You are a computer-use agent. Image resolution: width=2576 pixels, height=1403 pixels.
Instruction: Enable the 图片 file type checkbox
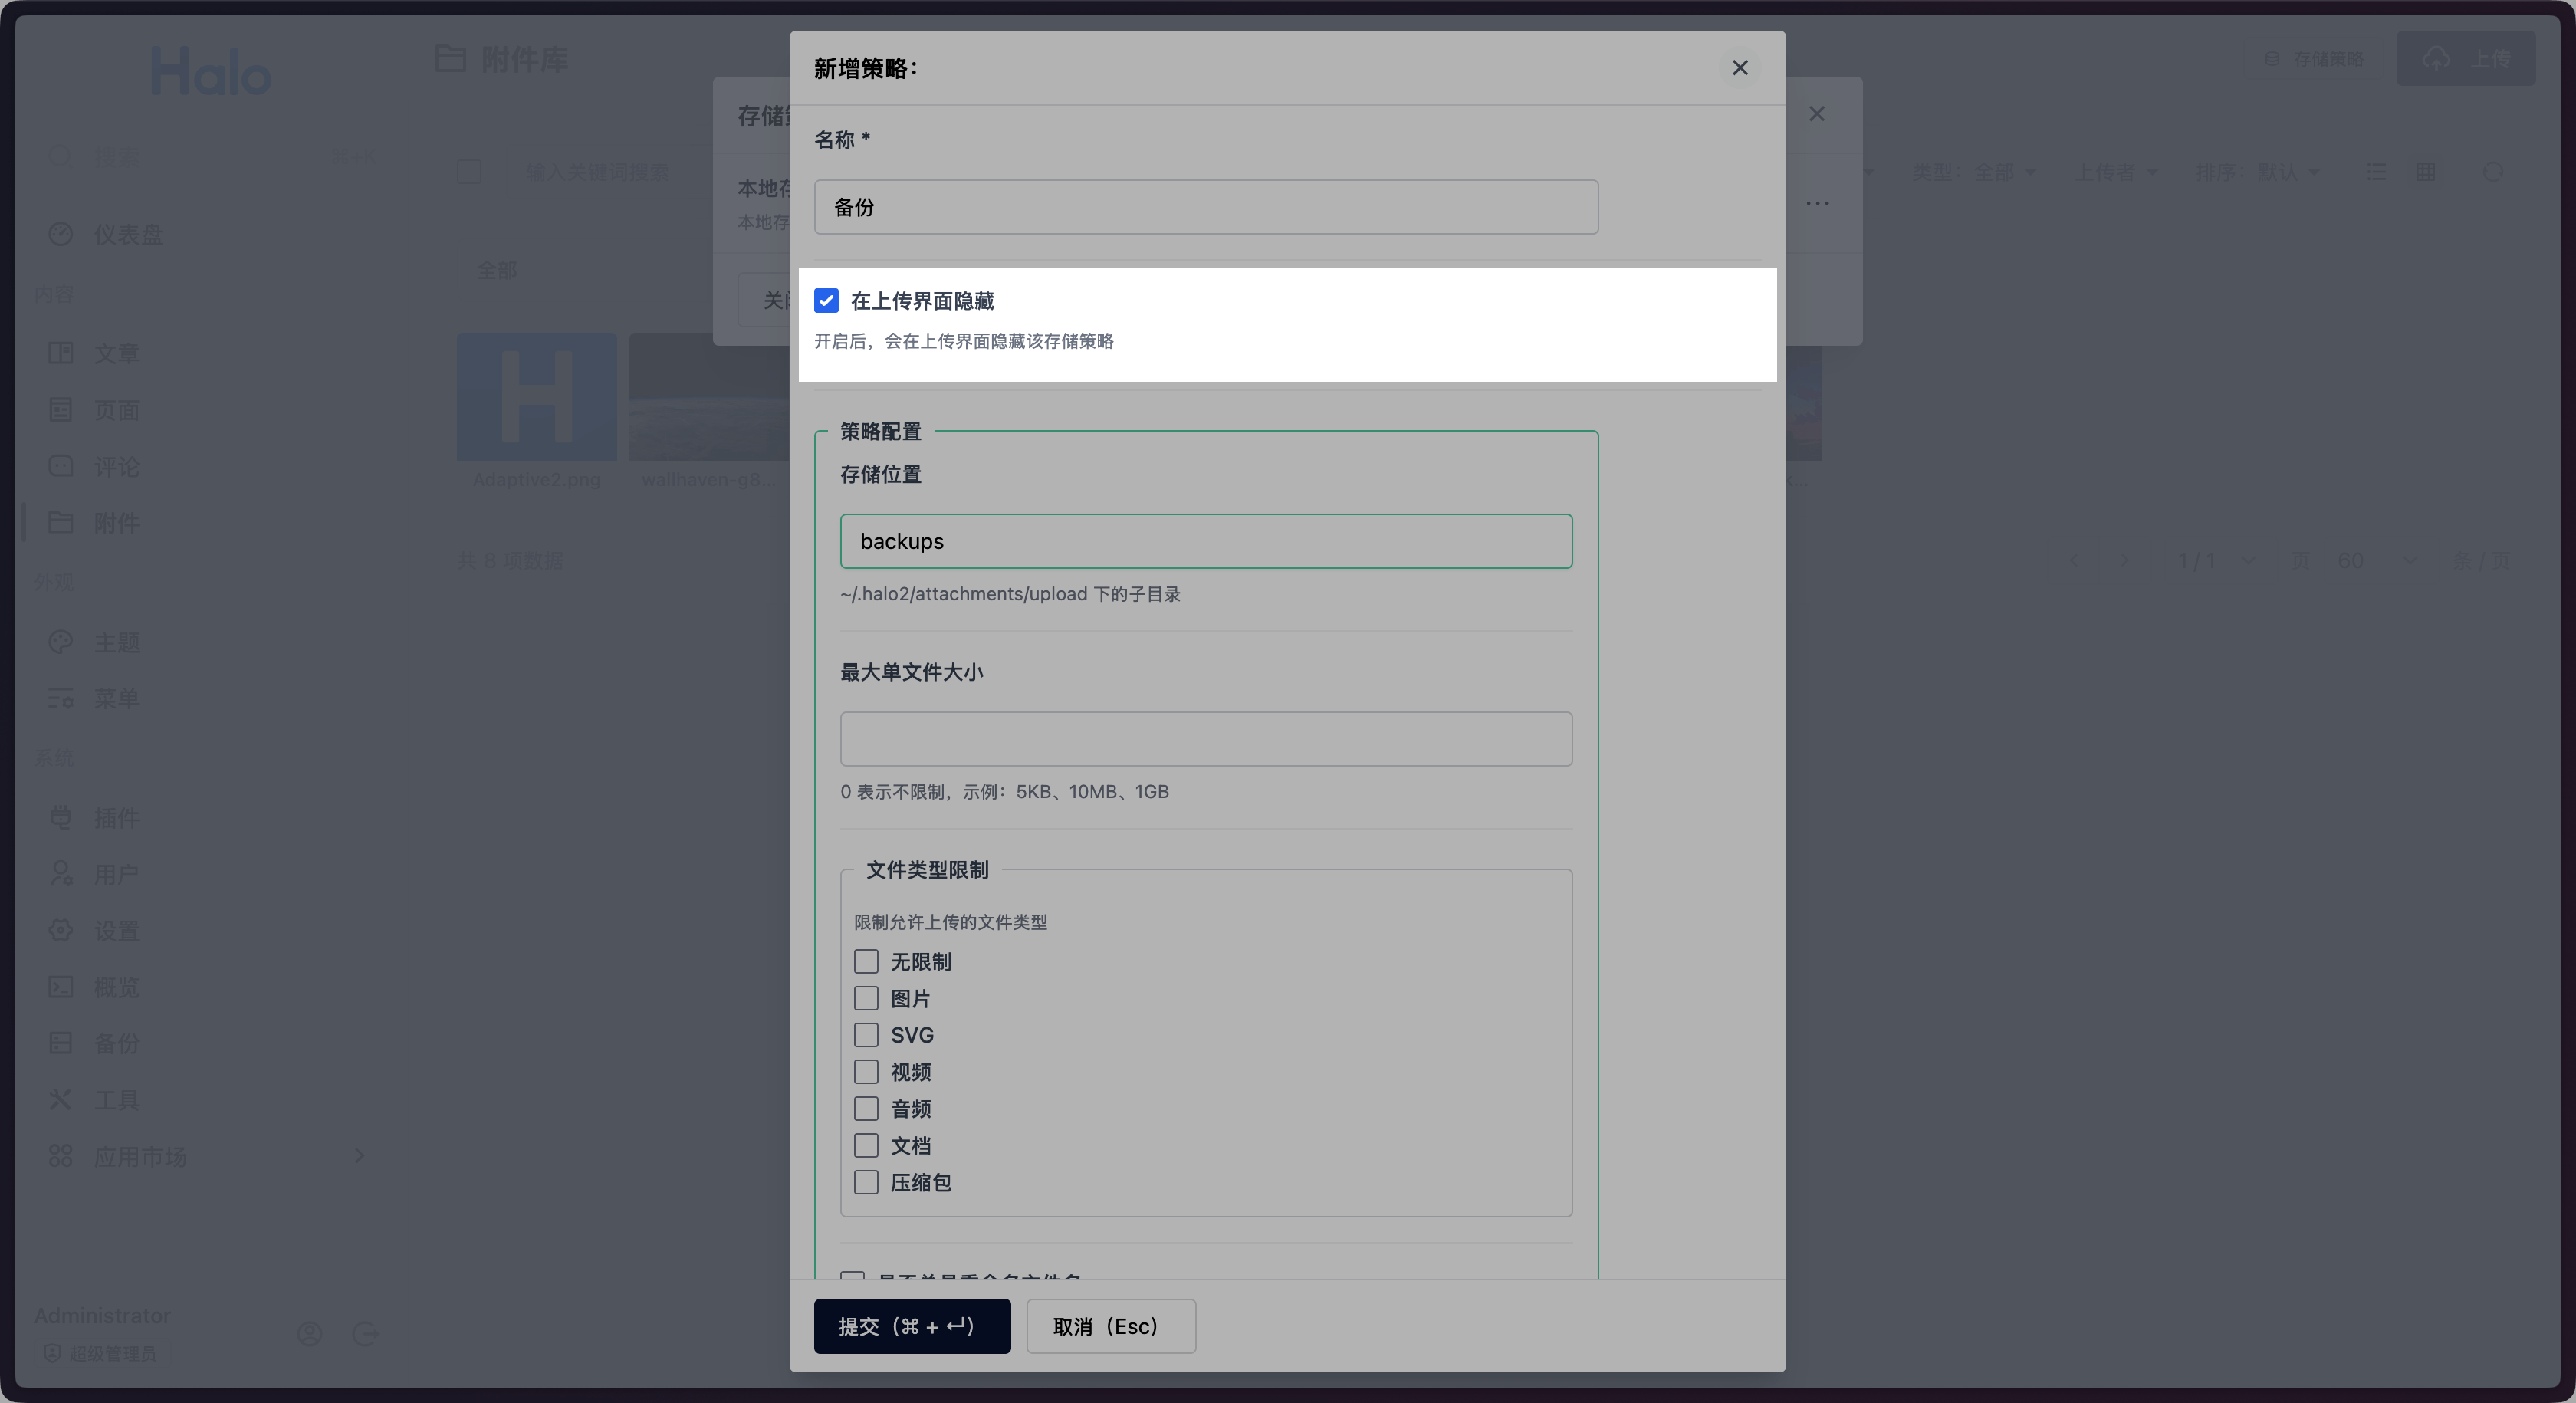coord(866,999)
